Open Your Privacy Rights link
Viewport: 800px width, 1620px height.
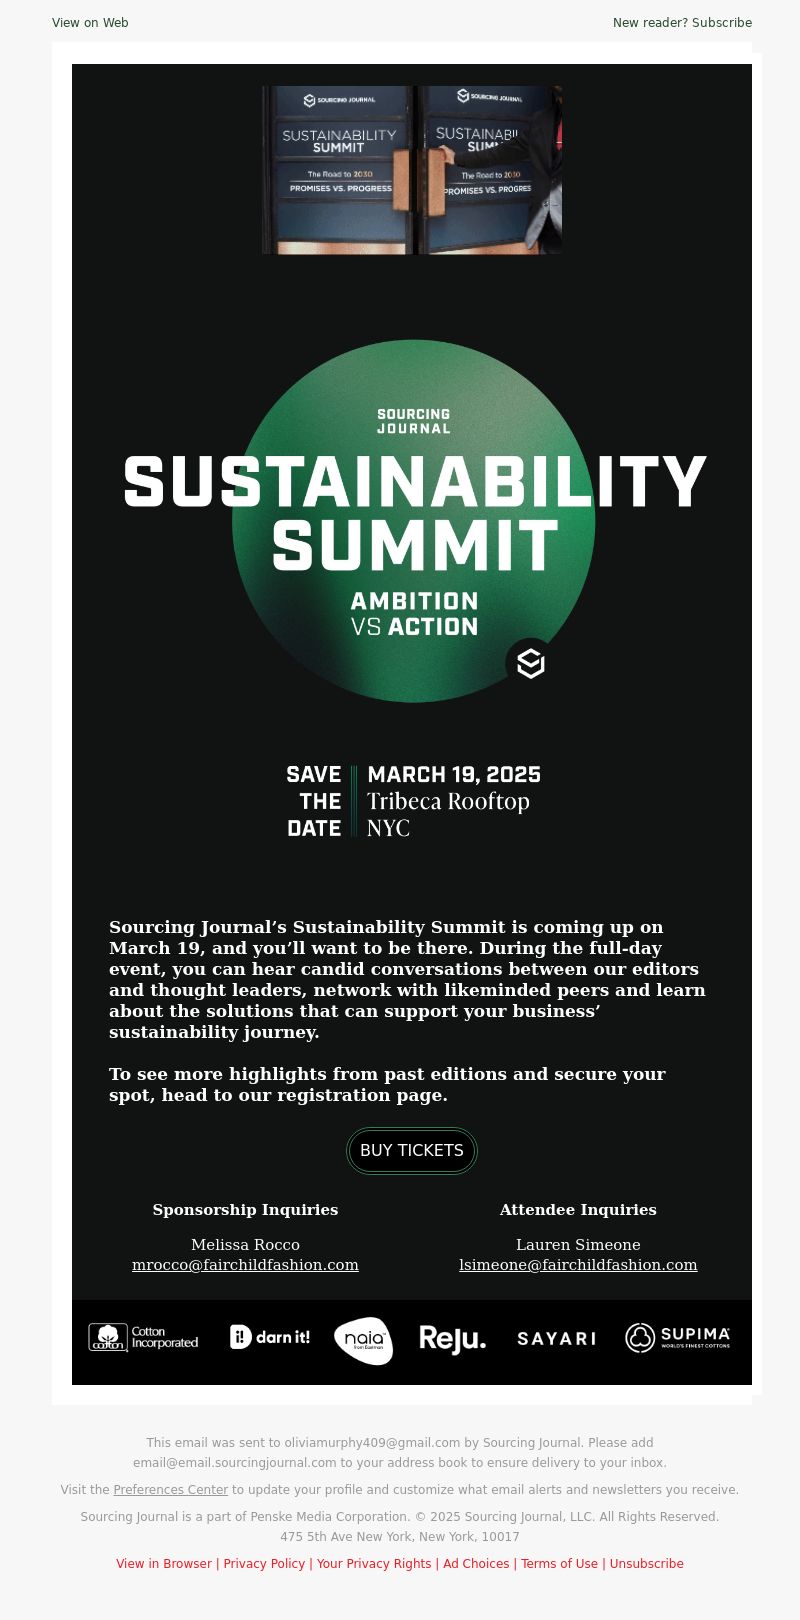[374, 1563]
